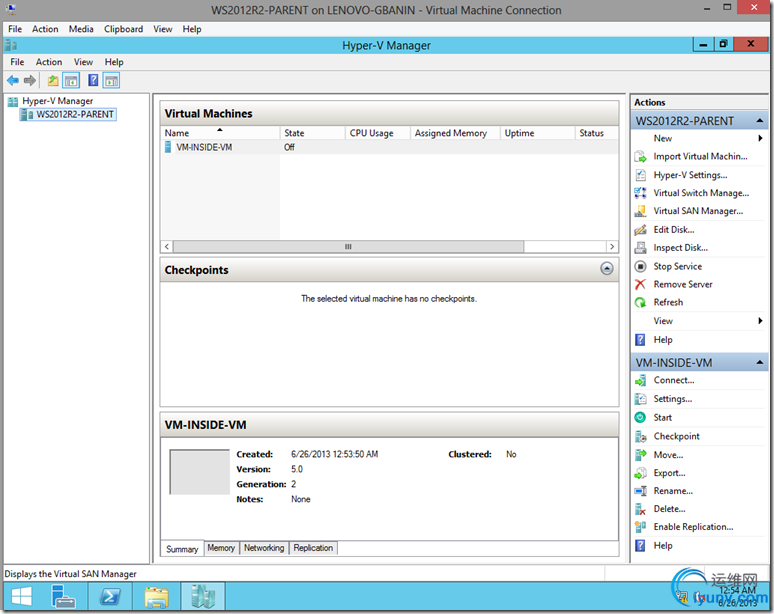774x614 pixels.
Task: Open Hyper-V Manager's View menu
Action: tap(83, 62)
